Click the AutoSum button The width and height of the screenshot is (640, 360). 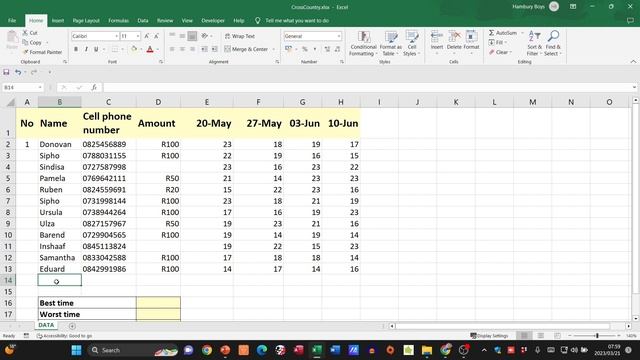coord(503,33)
